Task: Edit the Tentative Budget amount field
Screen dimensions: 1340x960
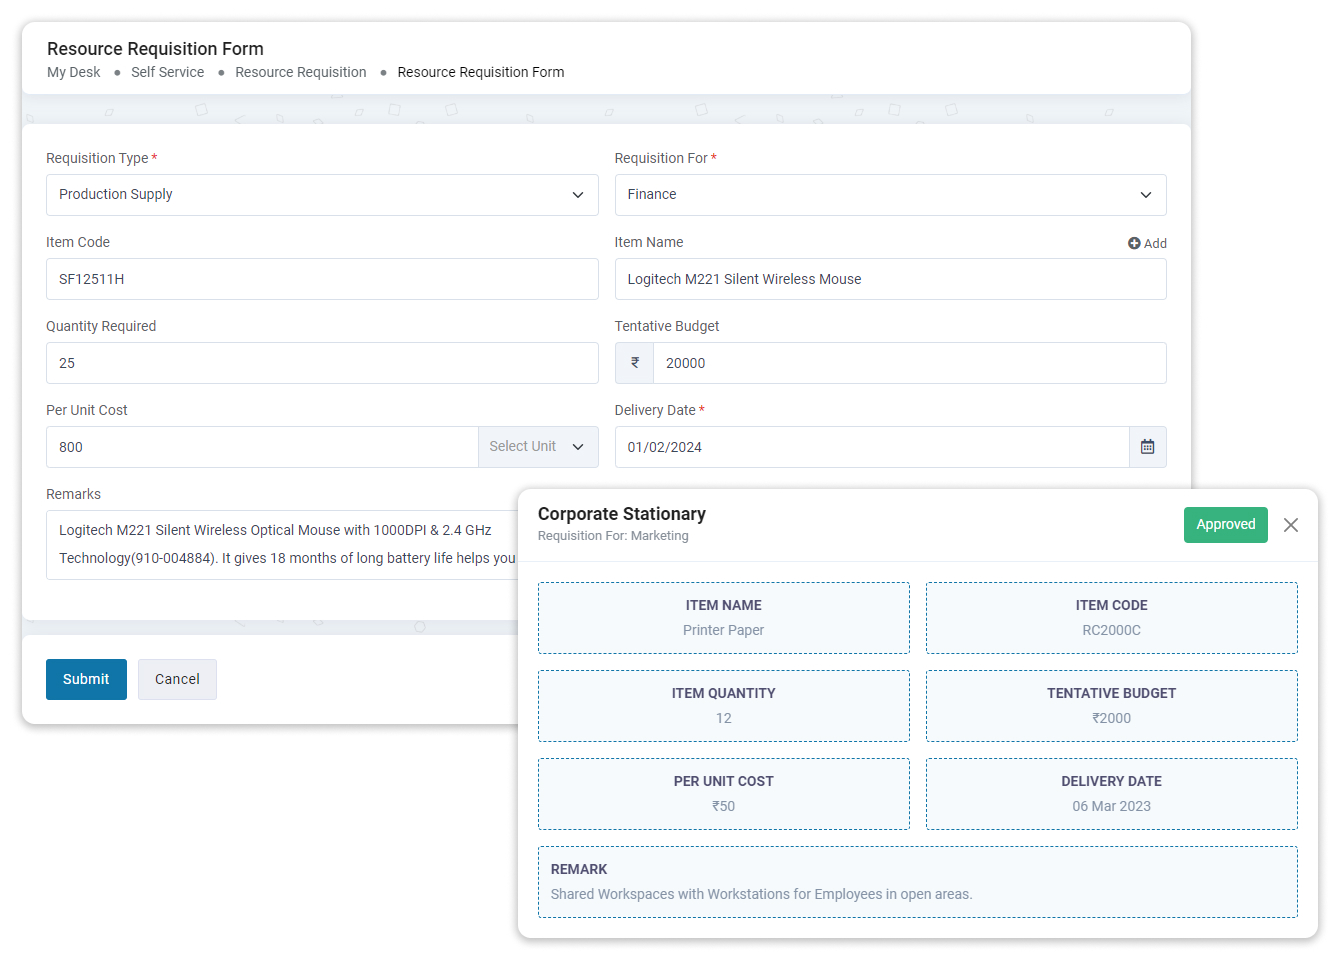Action: pyautogui.click(x=908, y=363)
